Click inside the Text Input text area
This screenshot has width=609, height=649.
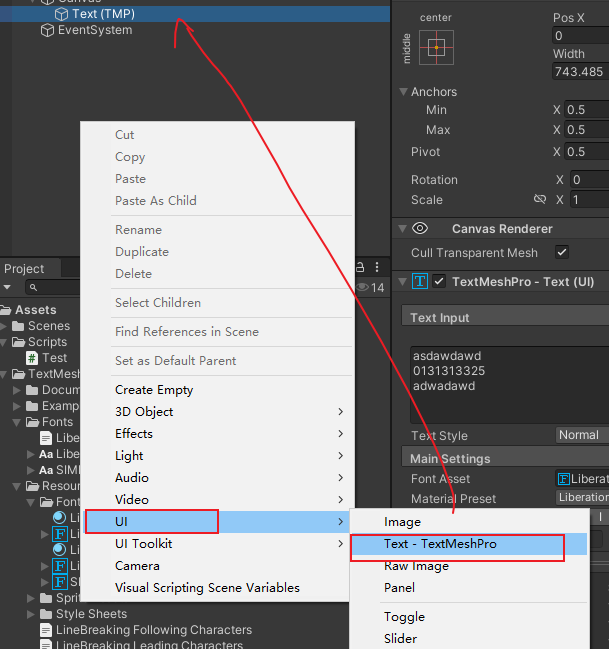coord(510,385)
